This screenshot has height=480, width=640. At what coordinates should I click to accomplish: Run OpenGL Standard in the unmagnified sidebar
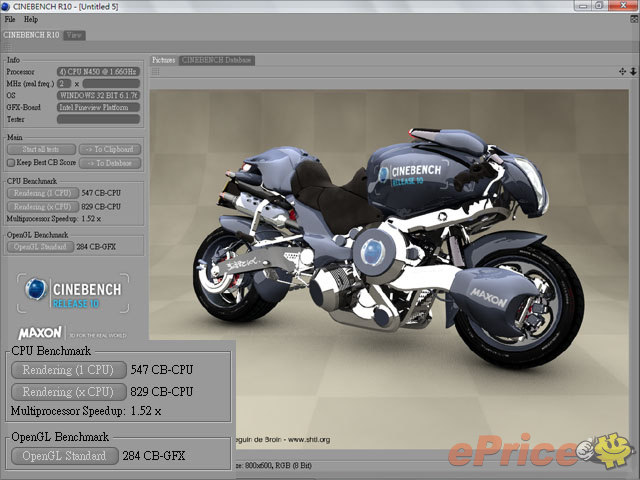click(x=40, y=247)
